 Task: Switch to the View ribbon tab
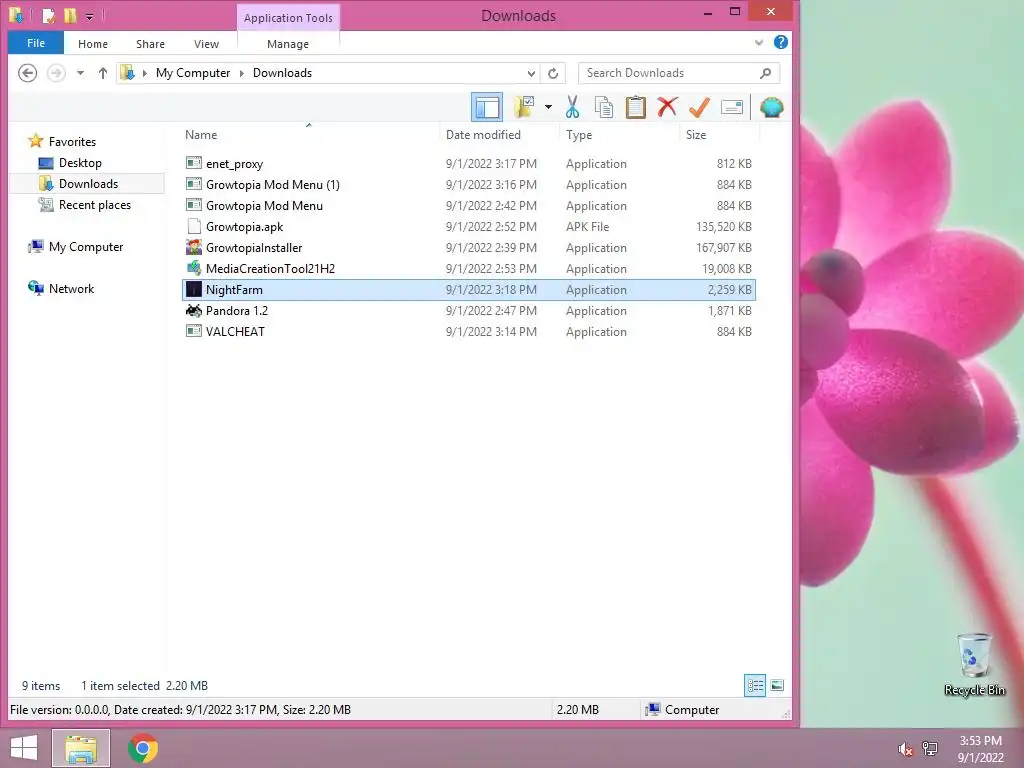pyautogui.click(x=206, y=44)
